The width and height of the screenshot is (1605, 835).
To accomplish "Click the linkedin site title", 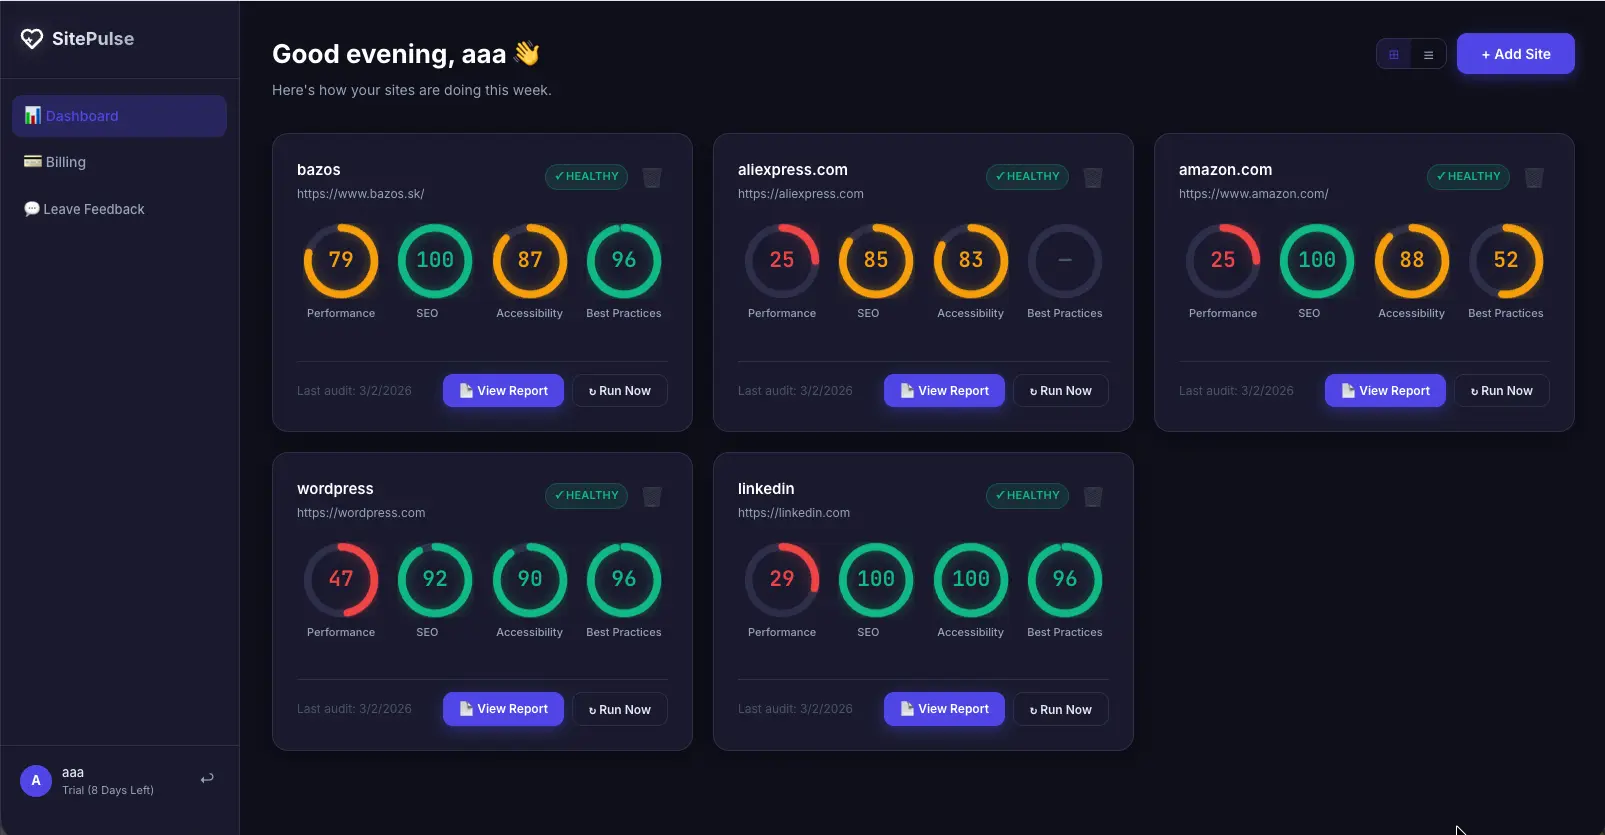I will pos(766,489).
